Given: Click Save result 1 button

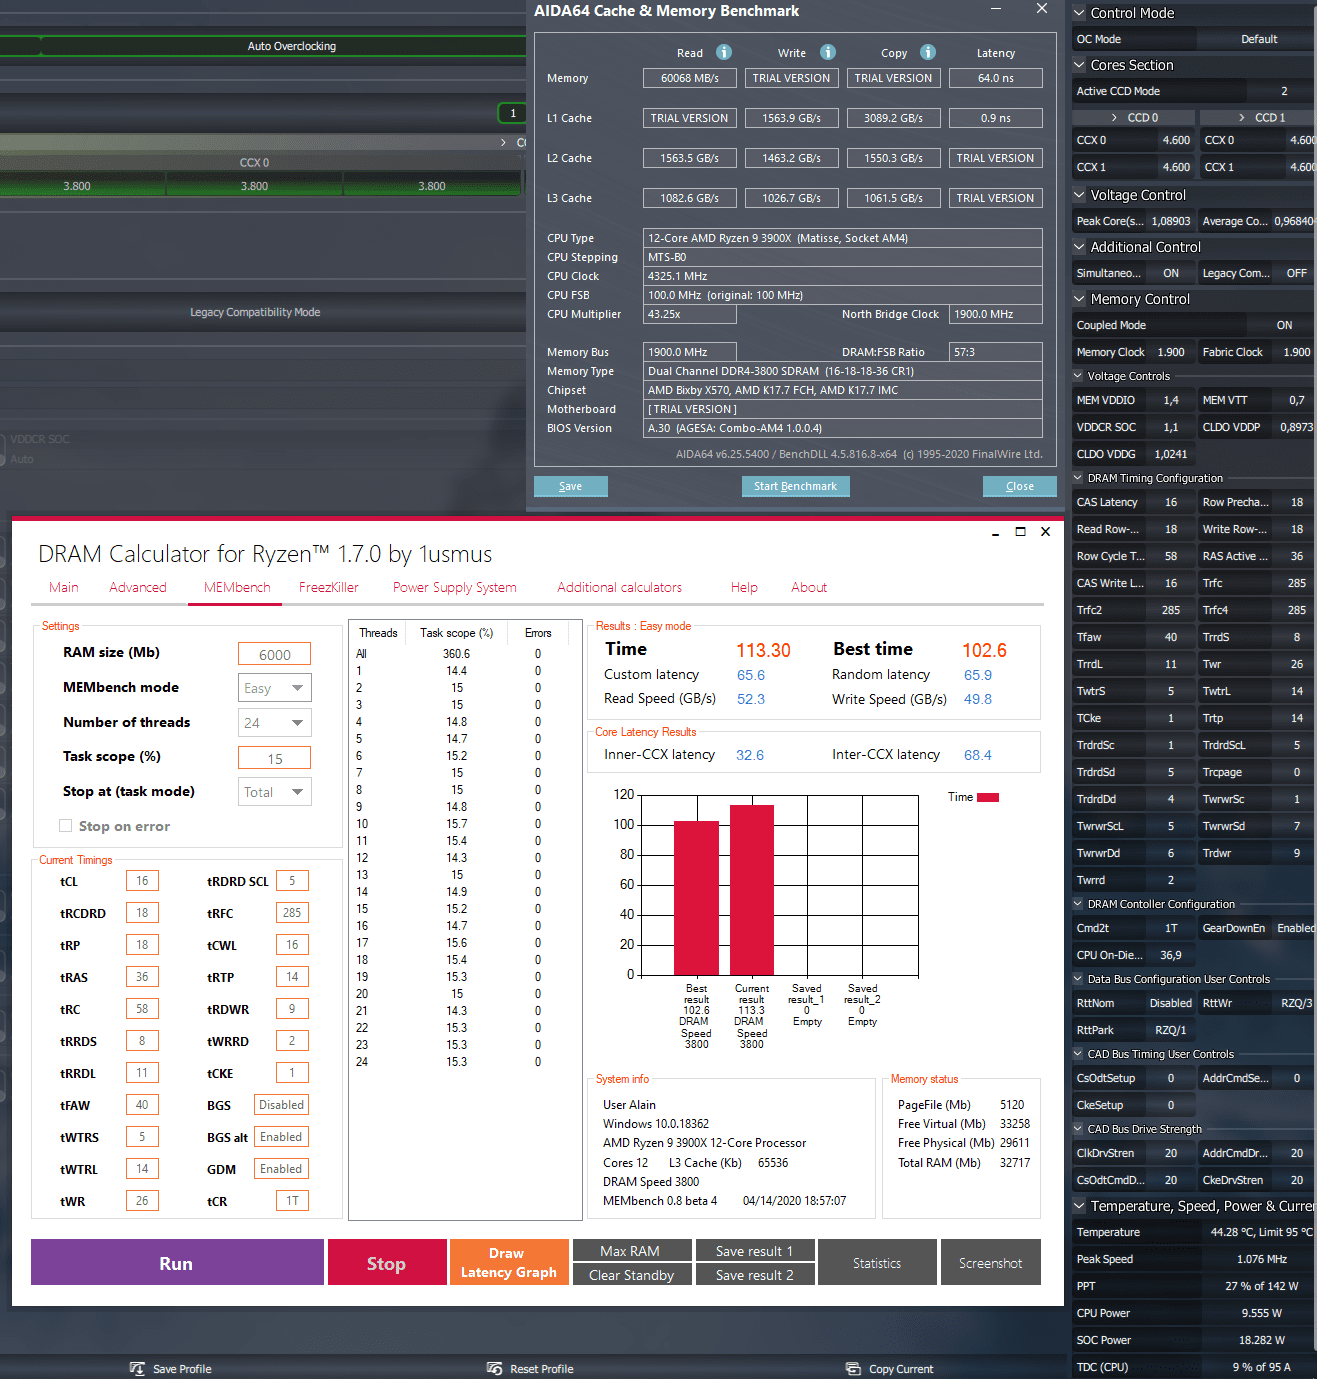Looking at the screenshot, I should pyautogui.click(x=756, y=1251).
